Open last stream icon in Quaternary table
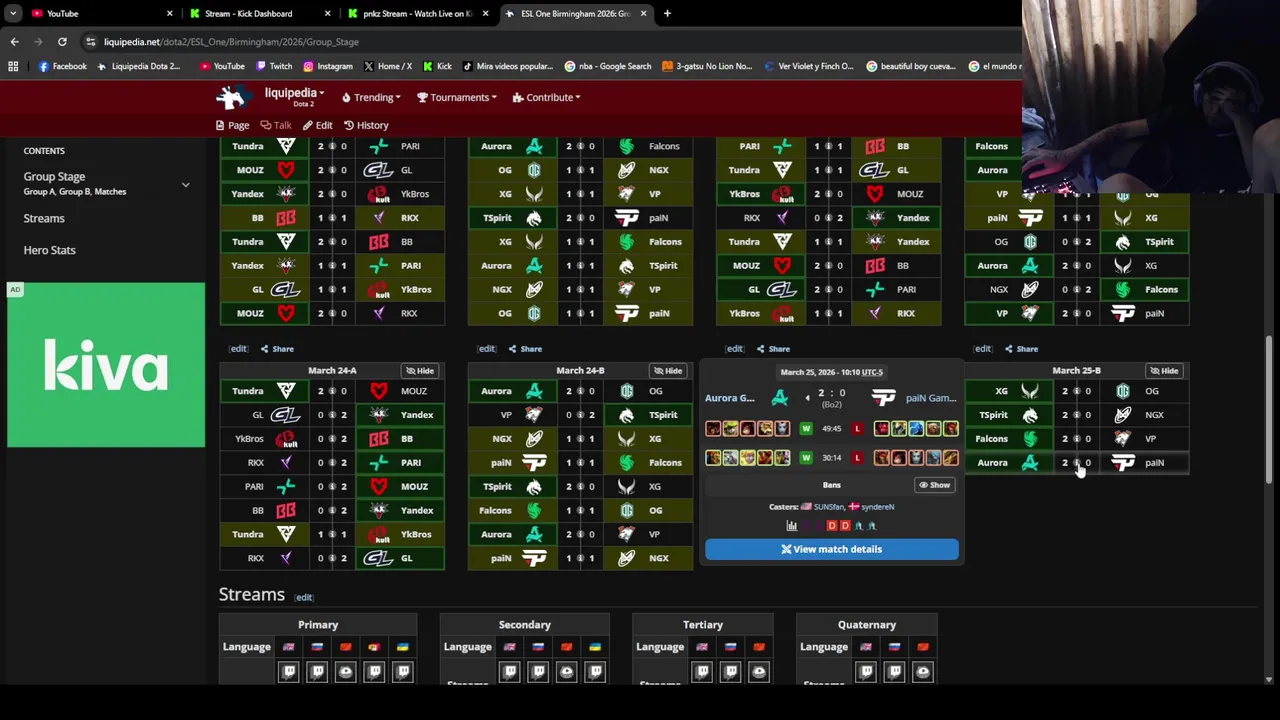The height and width of the screenshot is (720, 1280). pos(923,672)
